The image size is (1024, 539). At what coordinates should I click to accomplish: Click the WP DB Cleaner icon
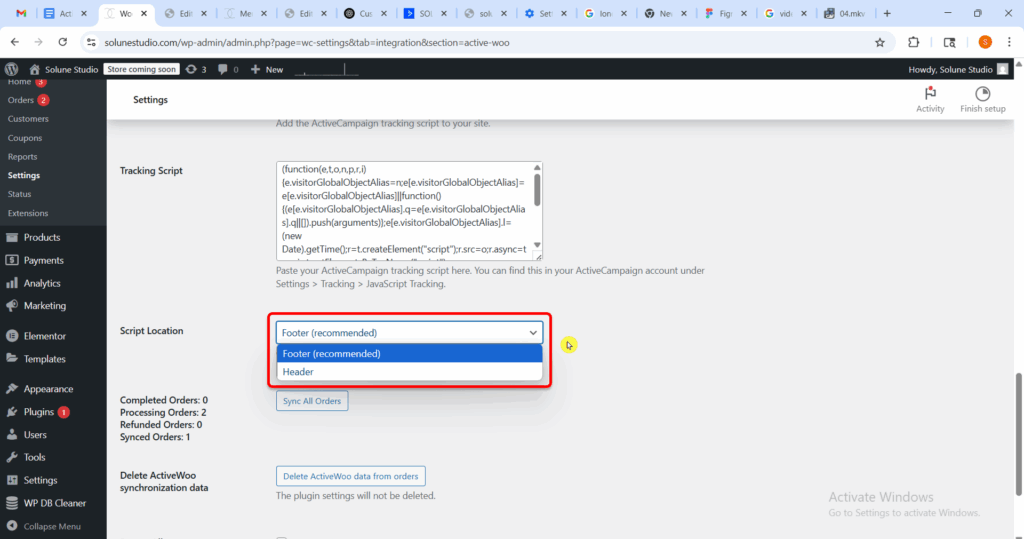point(12,503)
